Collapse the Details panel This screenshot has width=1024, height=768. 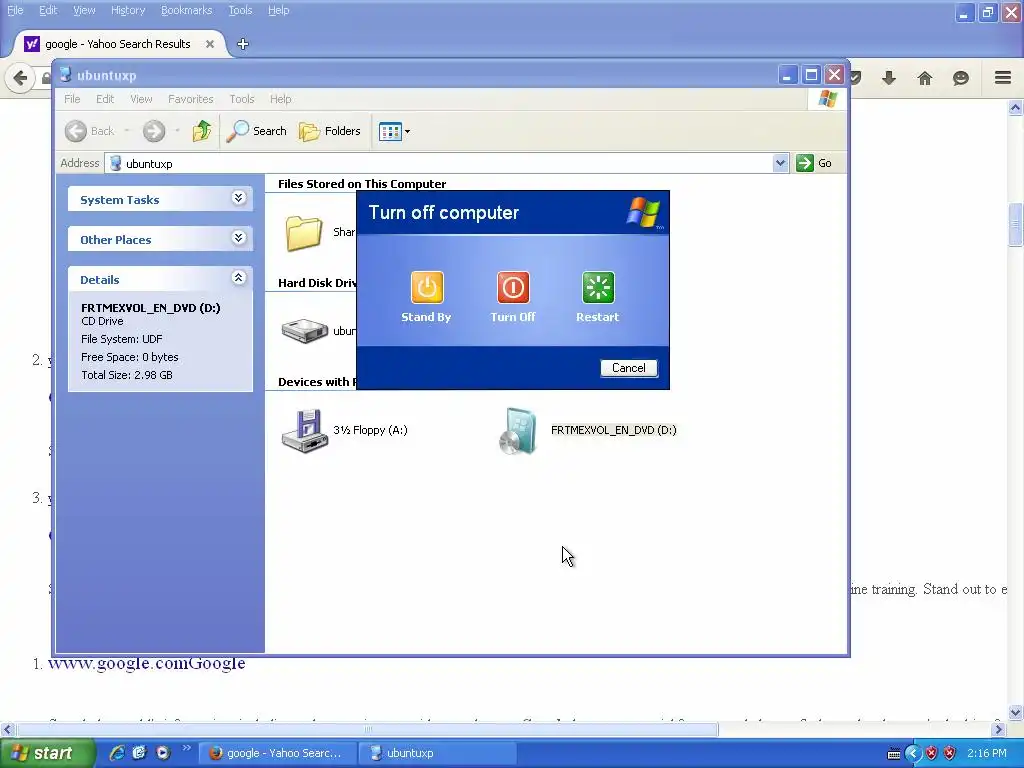(x=238, y=278)
